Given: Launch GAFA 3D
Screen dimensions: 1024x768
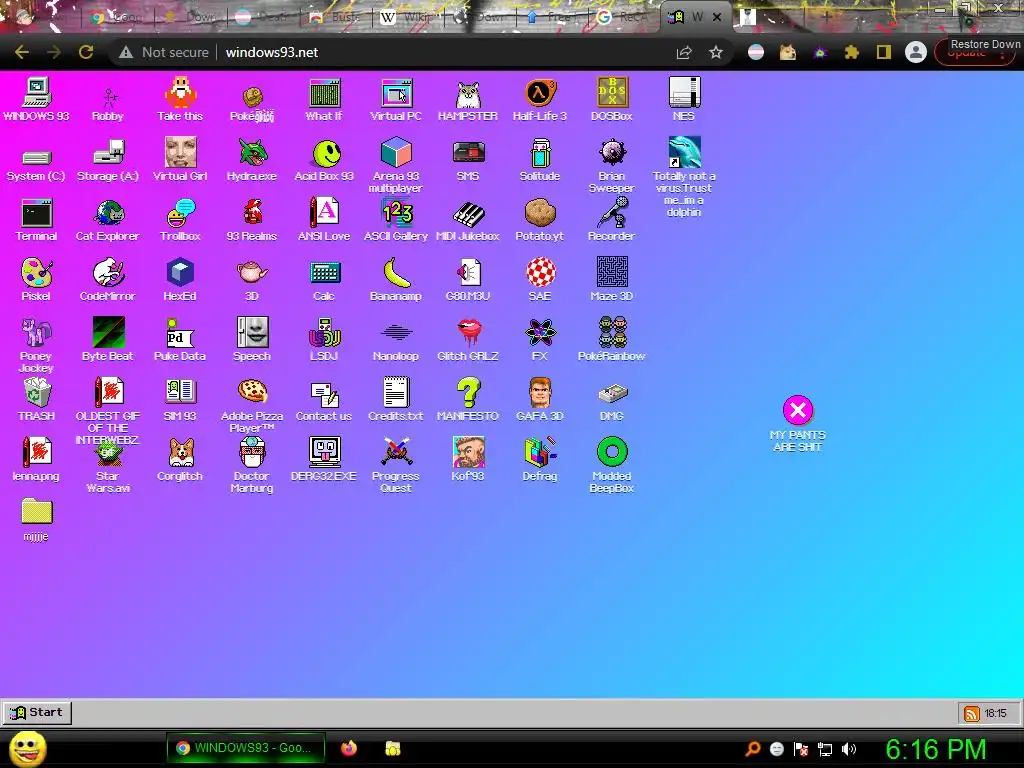Looking at the screenshot, I should click(x=540, y=393).
